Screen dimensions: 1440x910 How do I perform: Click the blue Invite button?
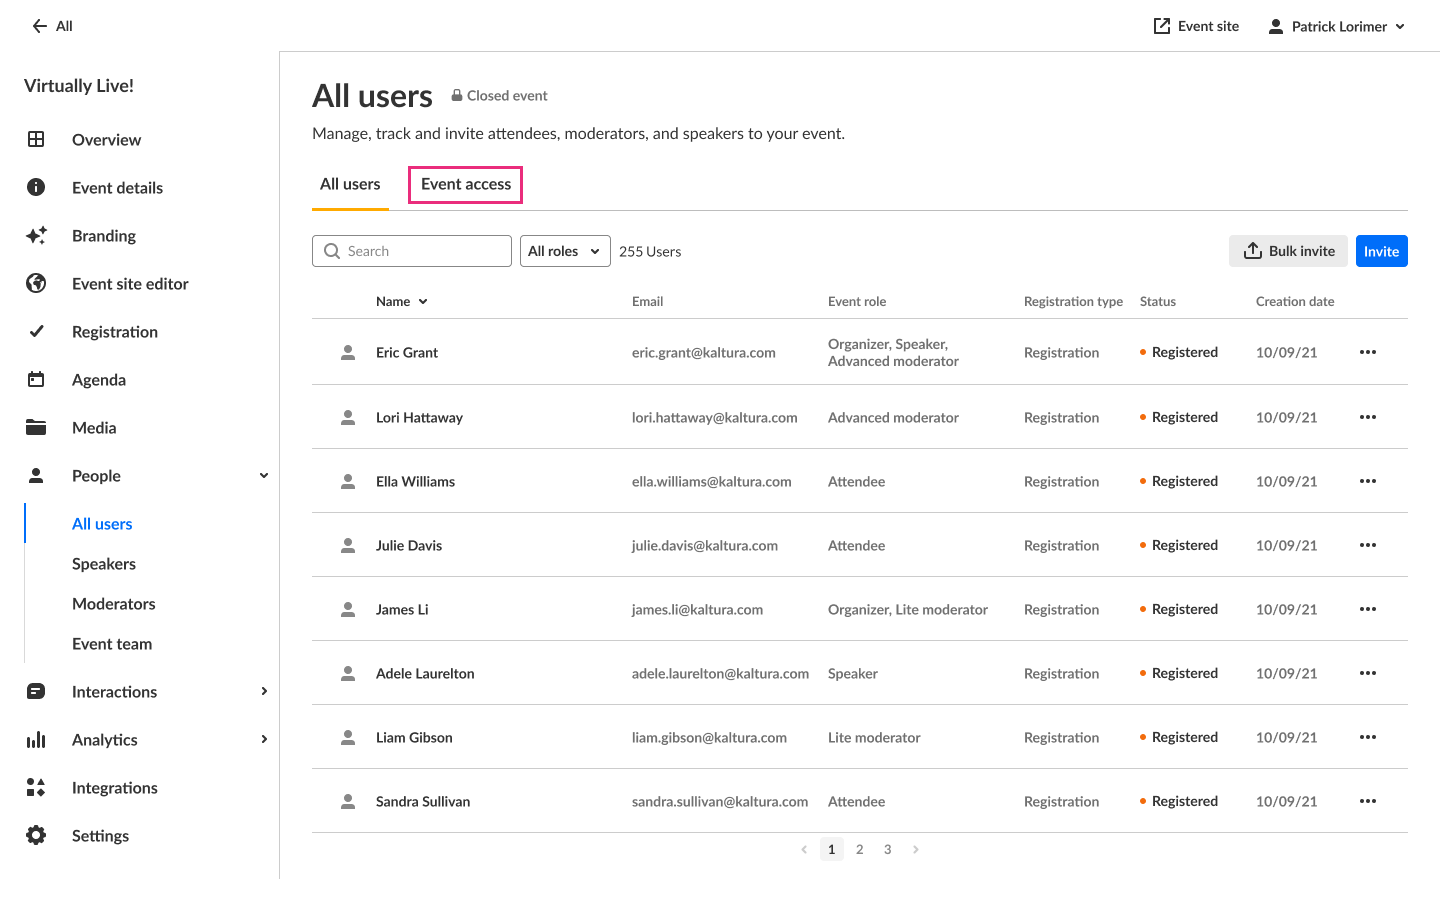coord(1381,251)
